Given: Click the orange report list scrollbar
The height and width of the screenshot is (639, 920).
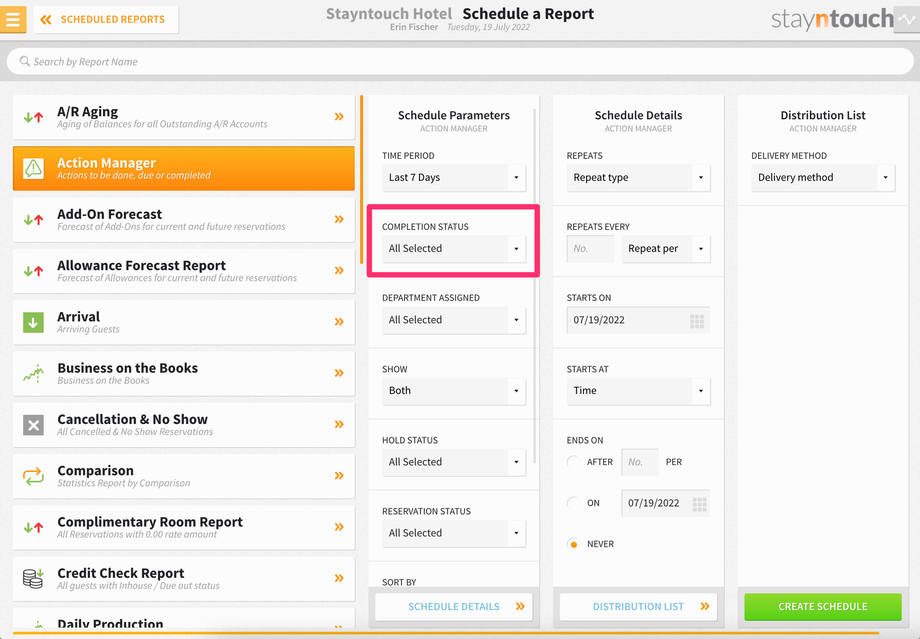Looking at the screenshot, I should click(361, 179).
